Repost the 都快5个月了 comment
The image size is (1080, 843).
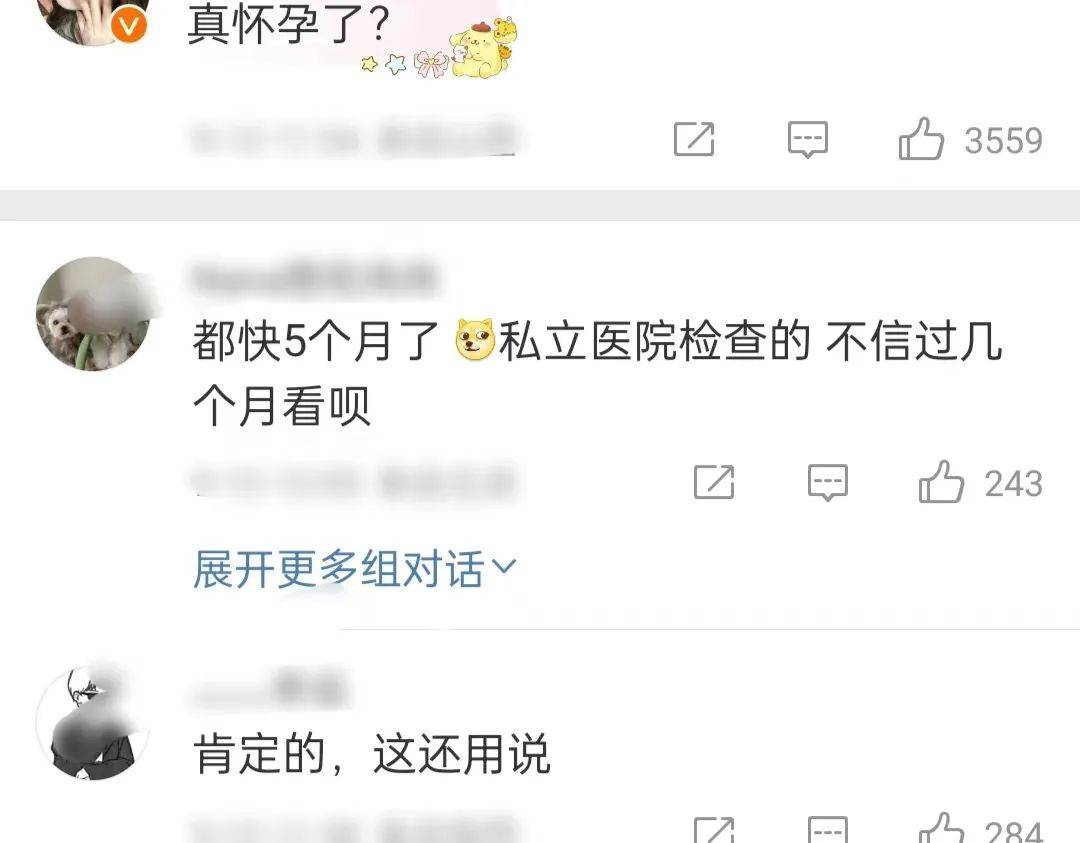point(714,481)
